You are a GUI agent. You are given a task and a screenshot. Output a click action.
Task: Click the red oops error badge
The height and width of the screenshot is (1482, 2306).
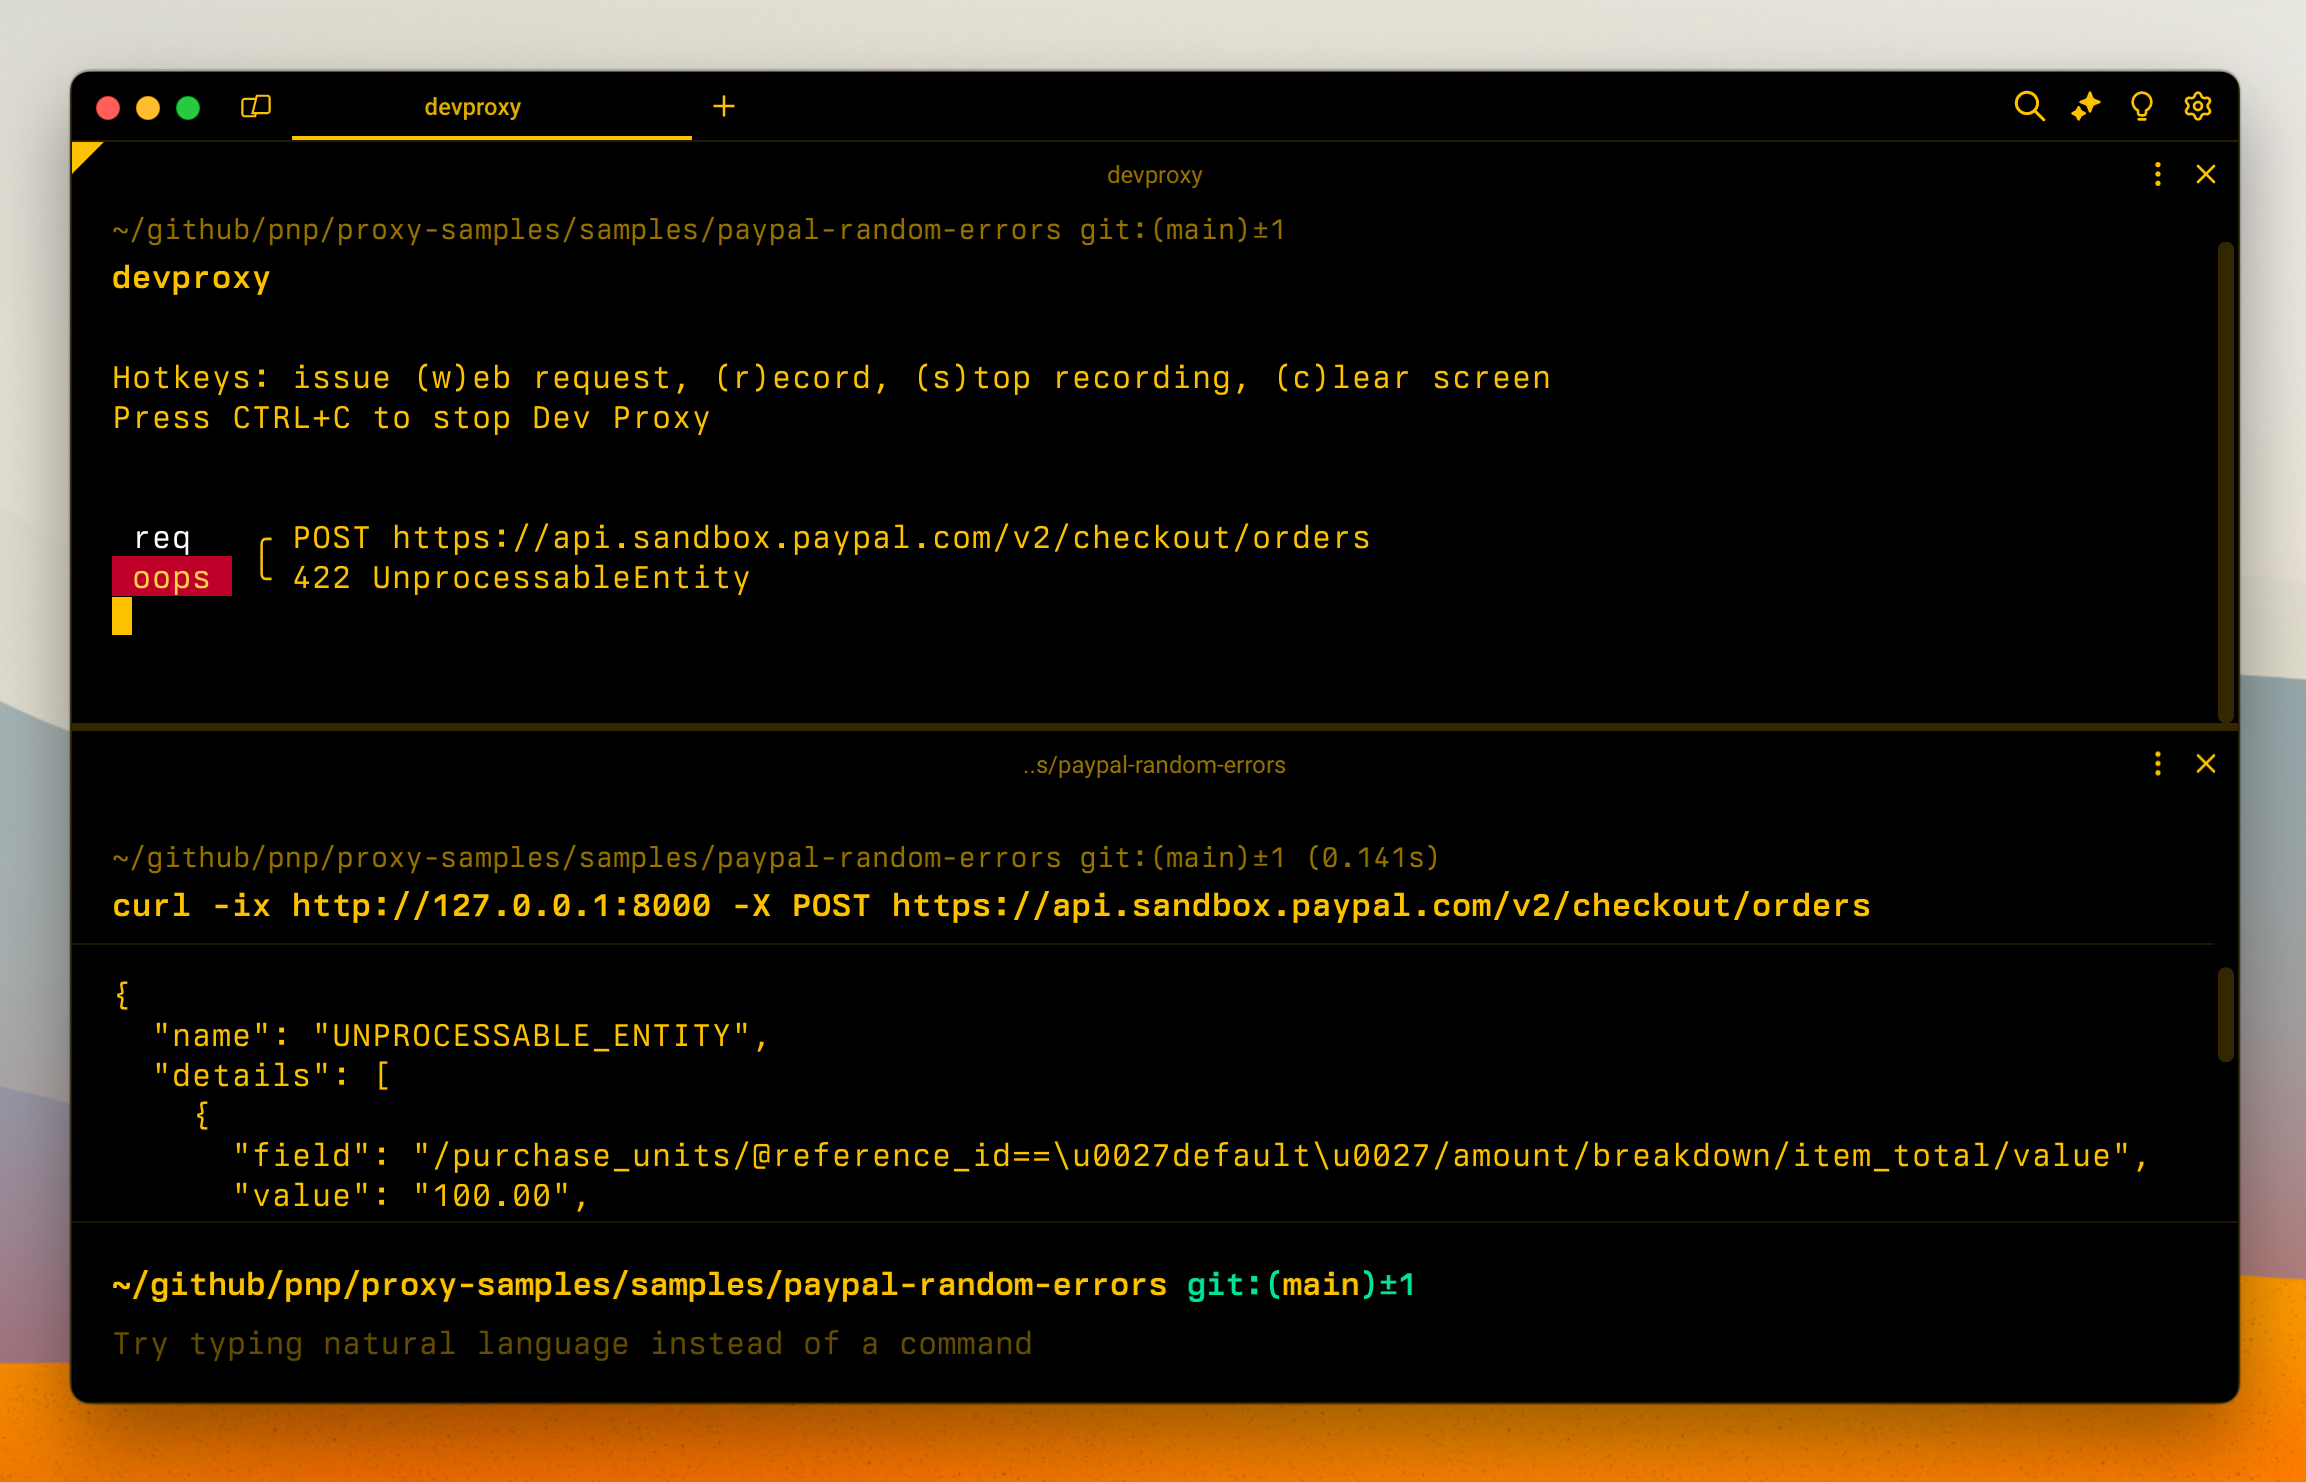[172, 577]
